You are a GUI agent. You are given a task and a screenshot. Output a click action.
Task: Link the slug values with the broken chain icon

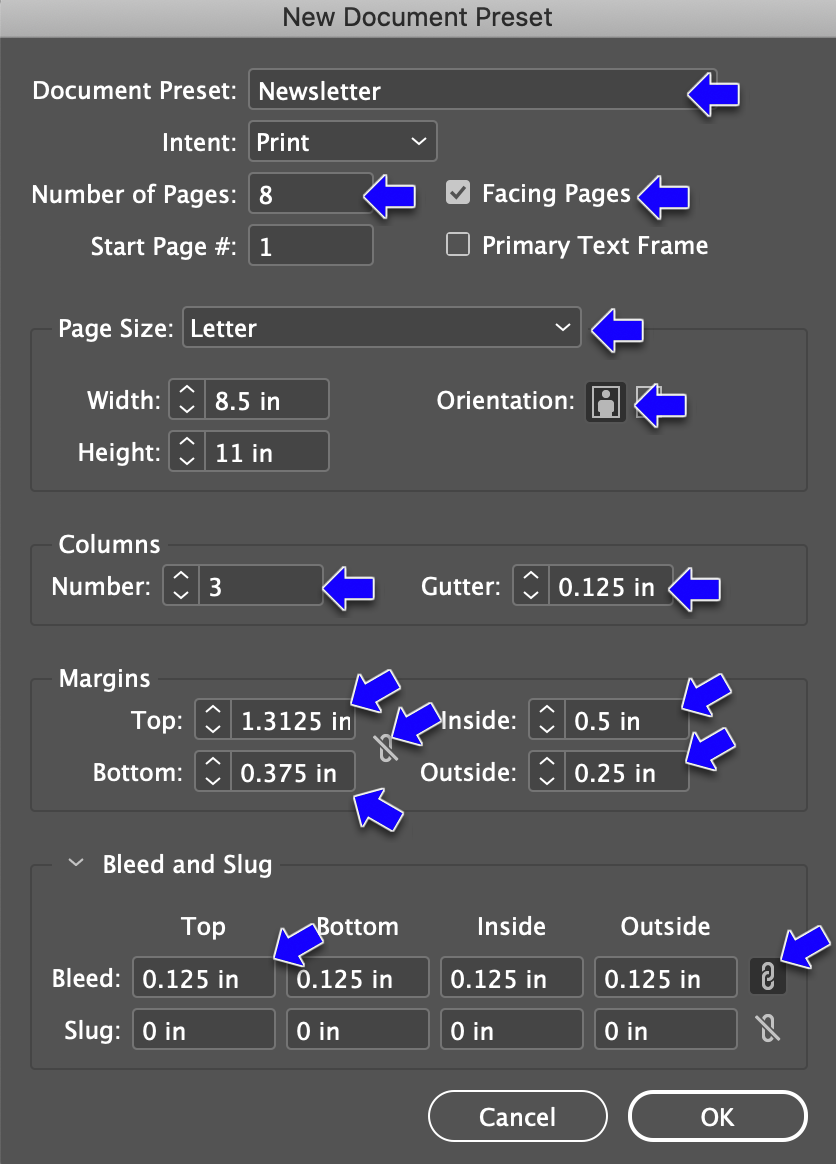tap(768, 1028)
